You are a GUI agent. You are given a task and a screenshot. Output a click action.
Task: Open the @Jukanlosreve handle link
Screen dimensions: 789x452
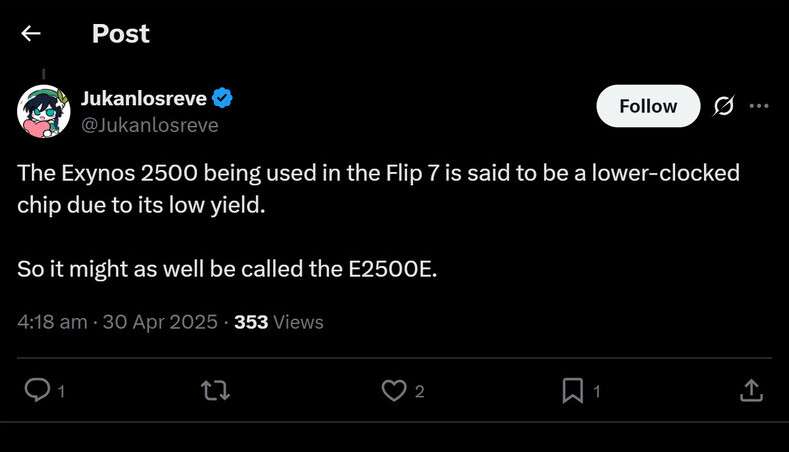(149, 125)
